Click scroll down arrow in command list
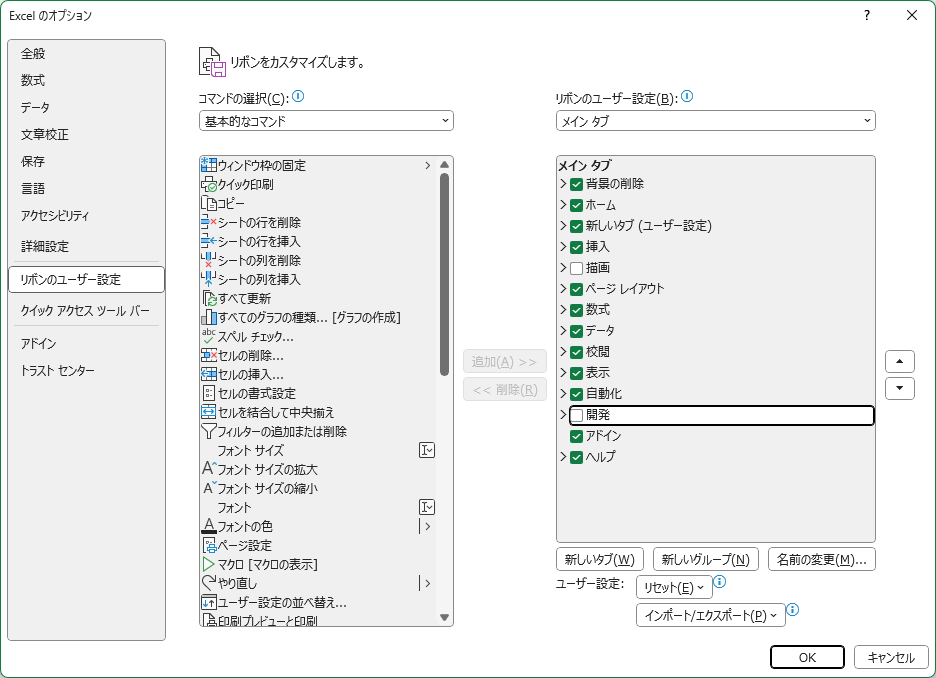The image size is (936, 678). [444, 617]
